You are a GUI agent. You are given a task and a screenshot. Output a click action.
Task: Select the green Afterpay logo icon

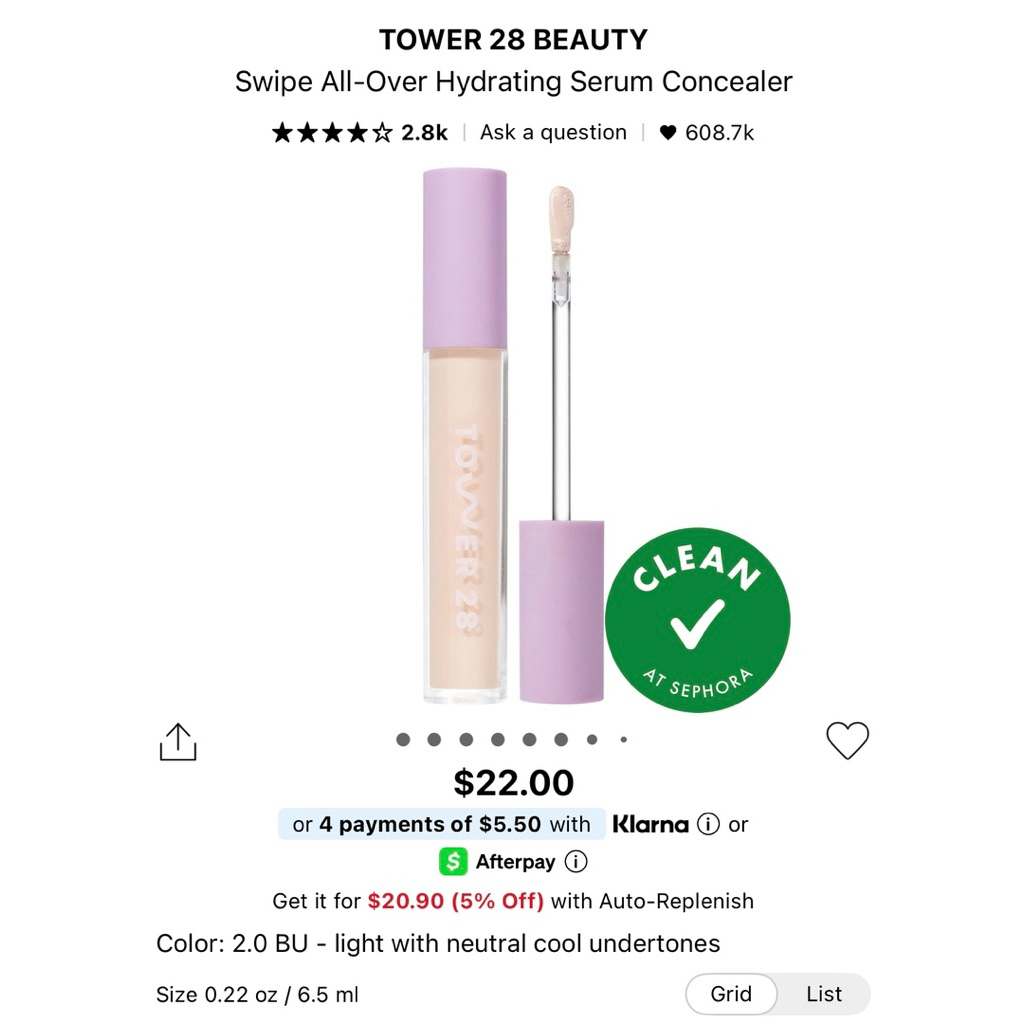pyautogui.click(x=452, y=861)
